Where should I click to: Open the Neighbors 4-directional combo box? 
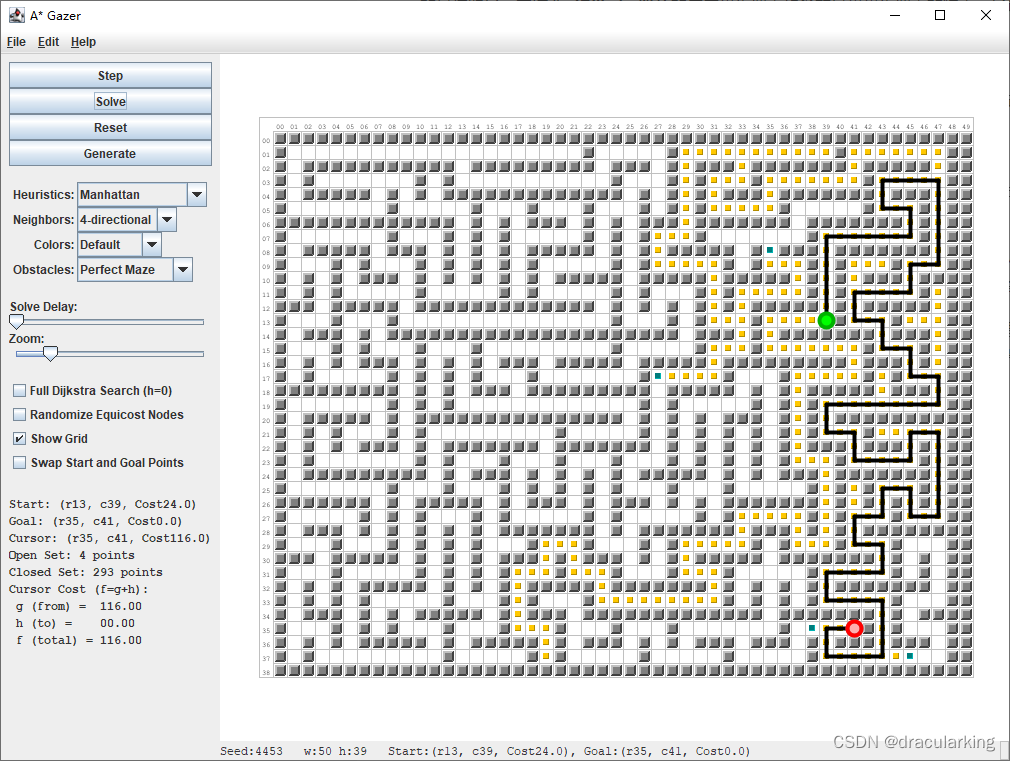(127, 220)
